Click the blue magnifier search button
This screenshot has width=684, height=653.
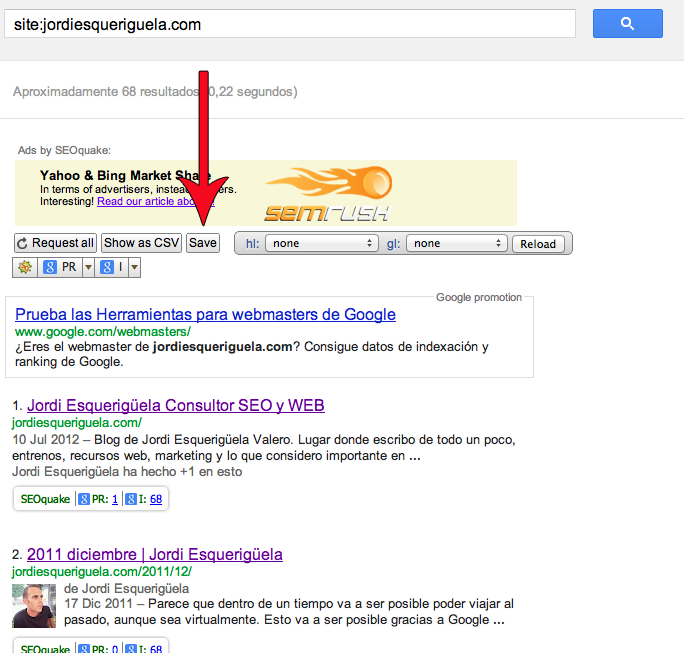point(627,24)
